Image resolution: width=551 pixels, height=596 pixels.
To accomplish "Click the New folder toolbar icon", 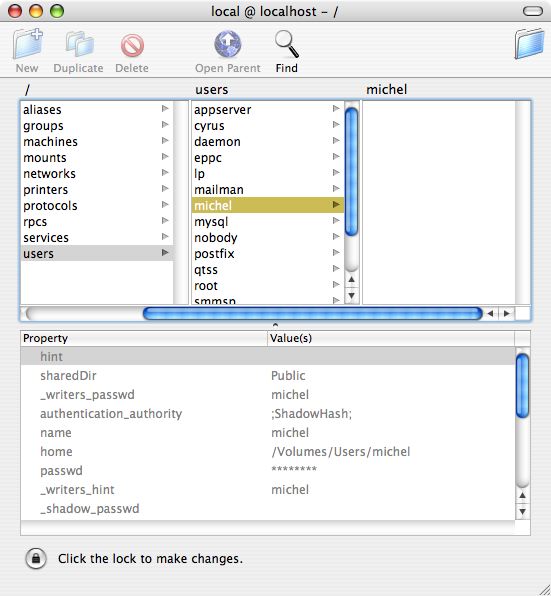I will tap(27, 44).
